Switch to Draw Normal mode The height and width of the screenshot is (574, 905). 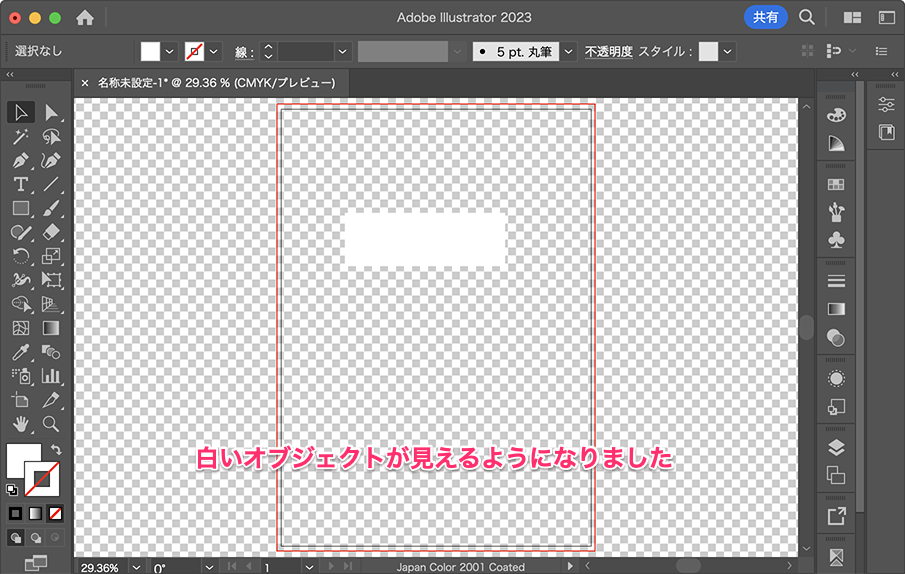point(16,538)
